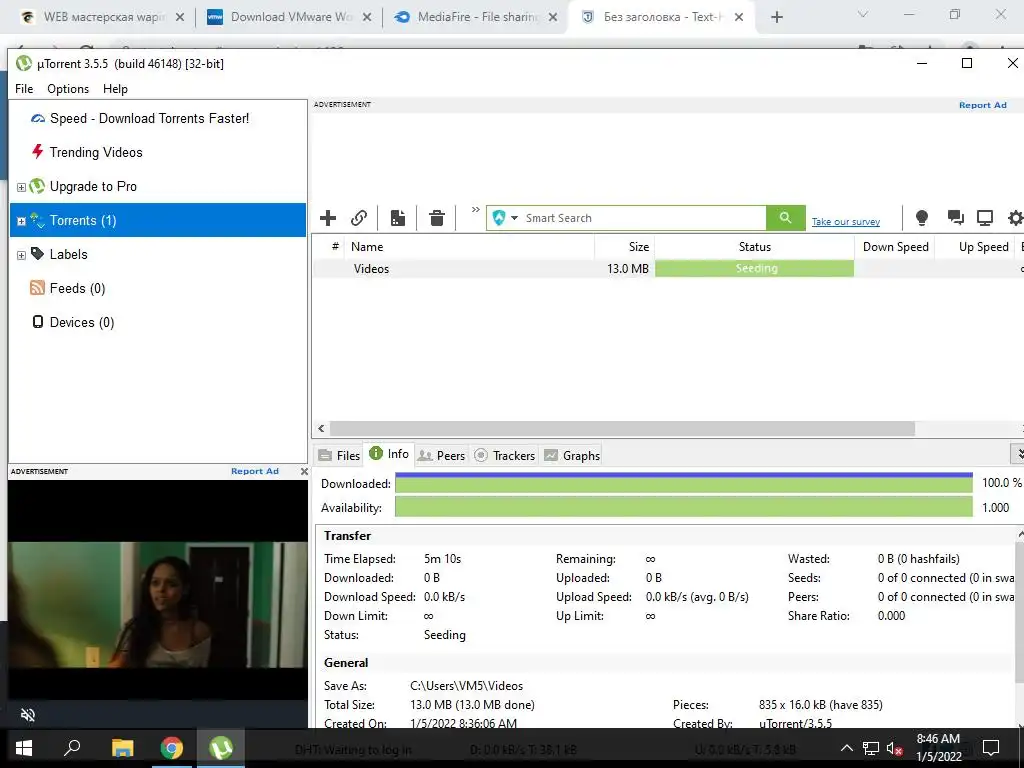Expand the Upgrade to Pro tree node

[21, 187]
